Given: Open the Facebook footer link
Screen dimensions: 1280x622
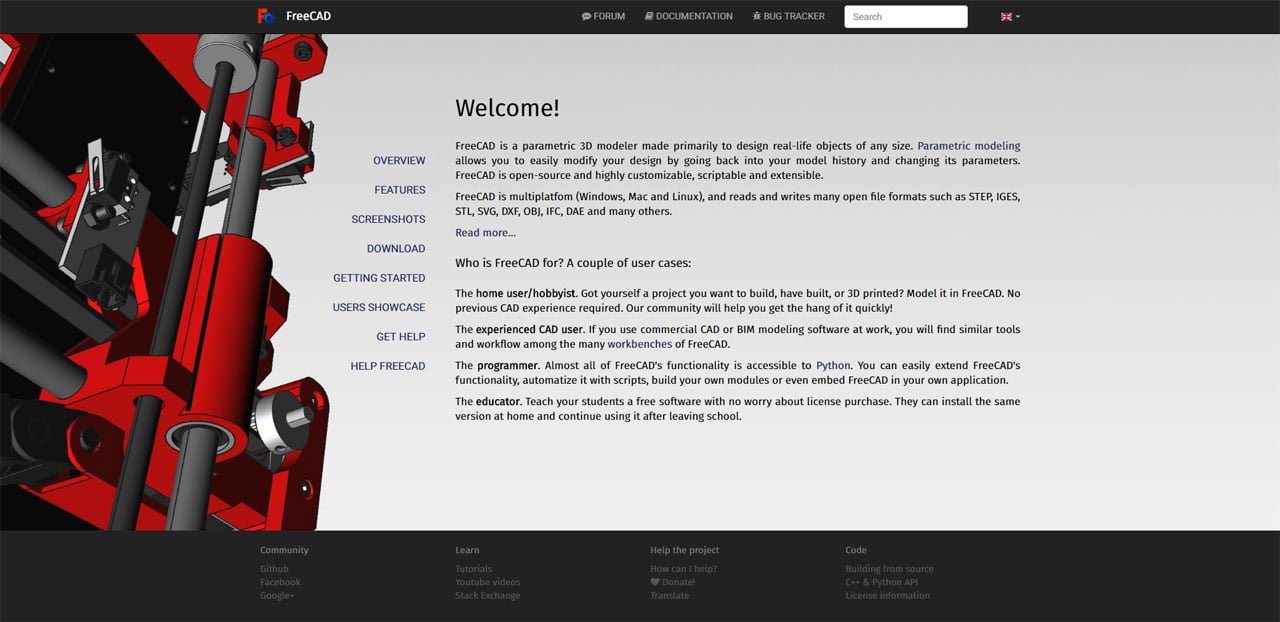Looking at the screenshot, I should (x=280, y=582).
